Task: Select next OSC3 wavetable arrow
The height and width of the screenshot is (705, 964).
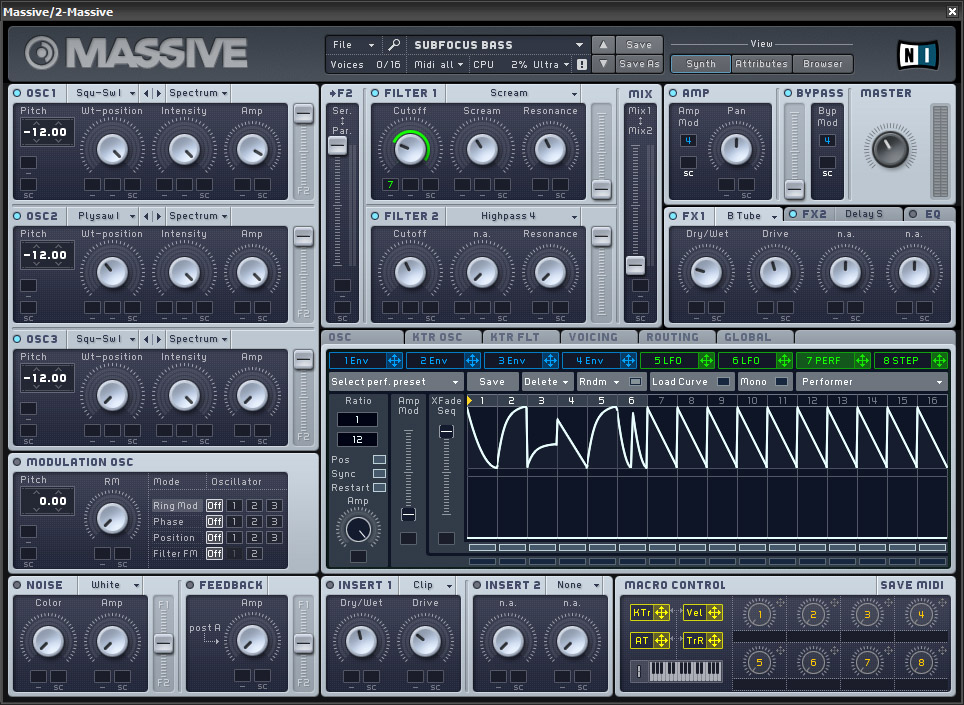Action: point(159,339)
